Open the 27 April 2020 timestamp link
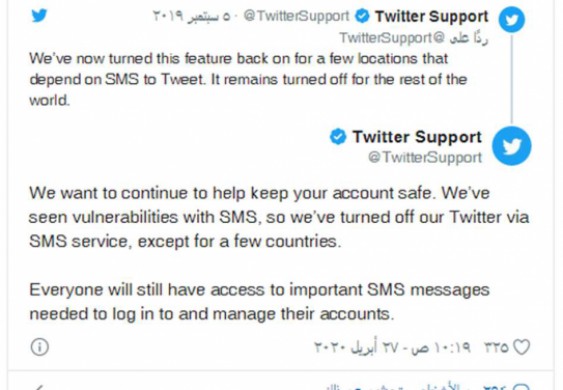 (x=392, y=347)
